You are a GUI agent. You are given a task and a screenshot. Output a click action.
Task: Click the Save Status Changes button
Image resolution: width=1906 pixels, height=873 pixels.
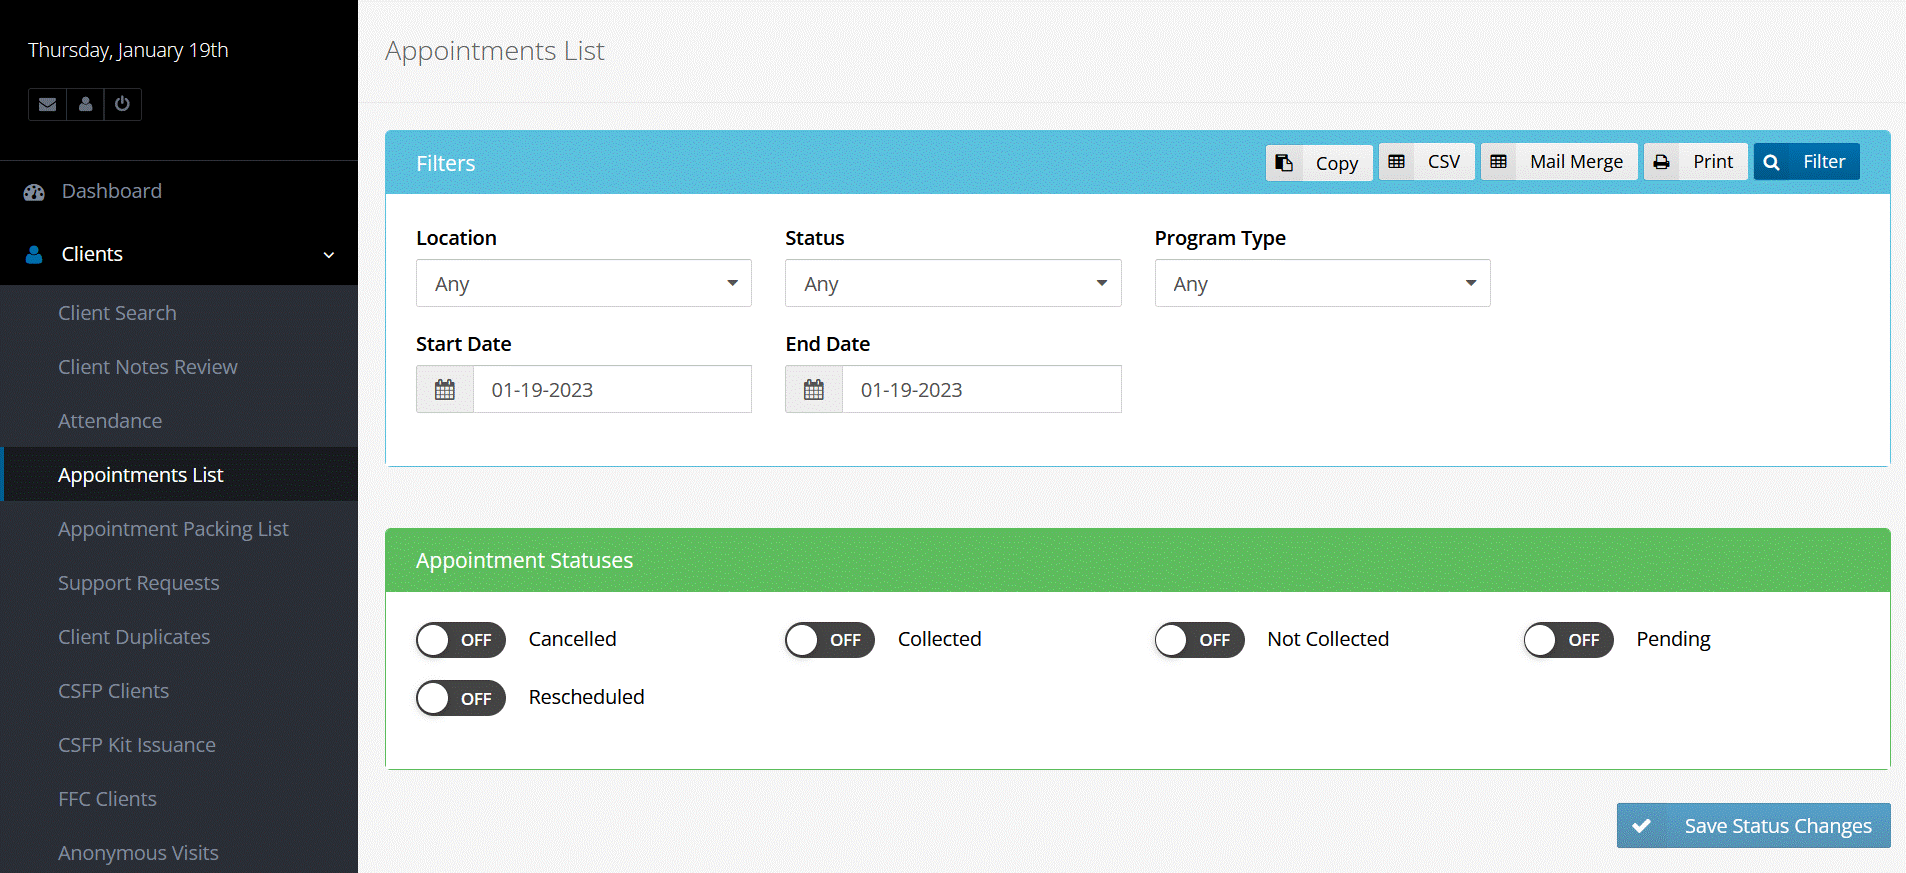pyautogui.click(x=1753, y=826)
